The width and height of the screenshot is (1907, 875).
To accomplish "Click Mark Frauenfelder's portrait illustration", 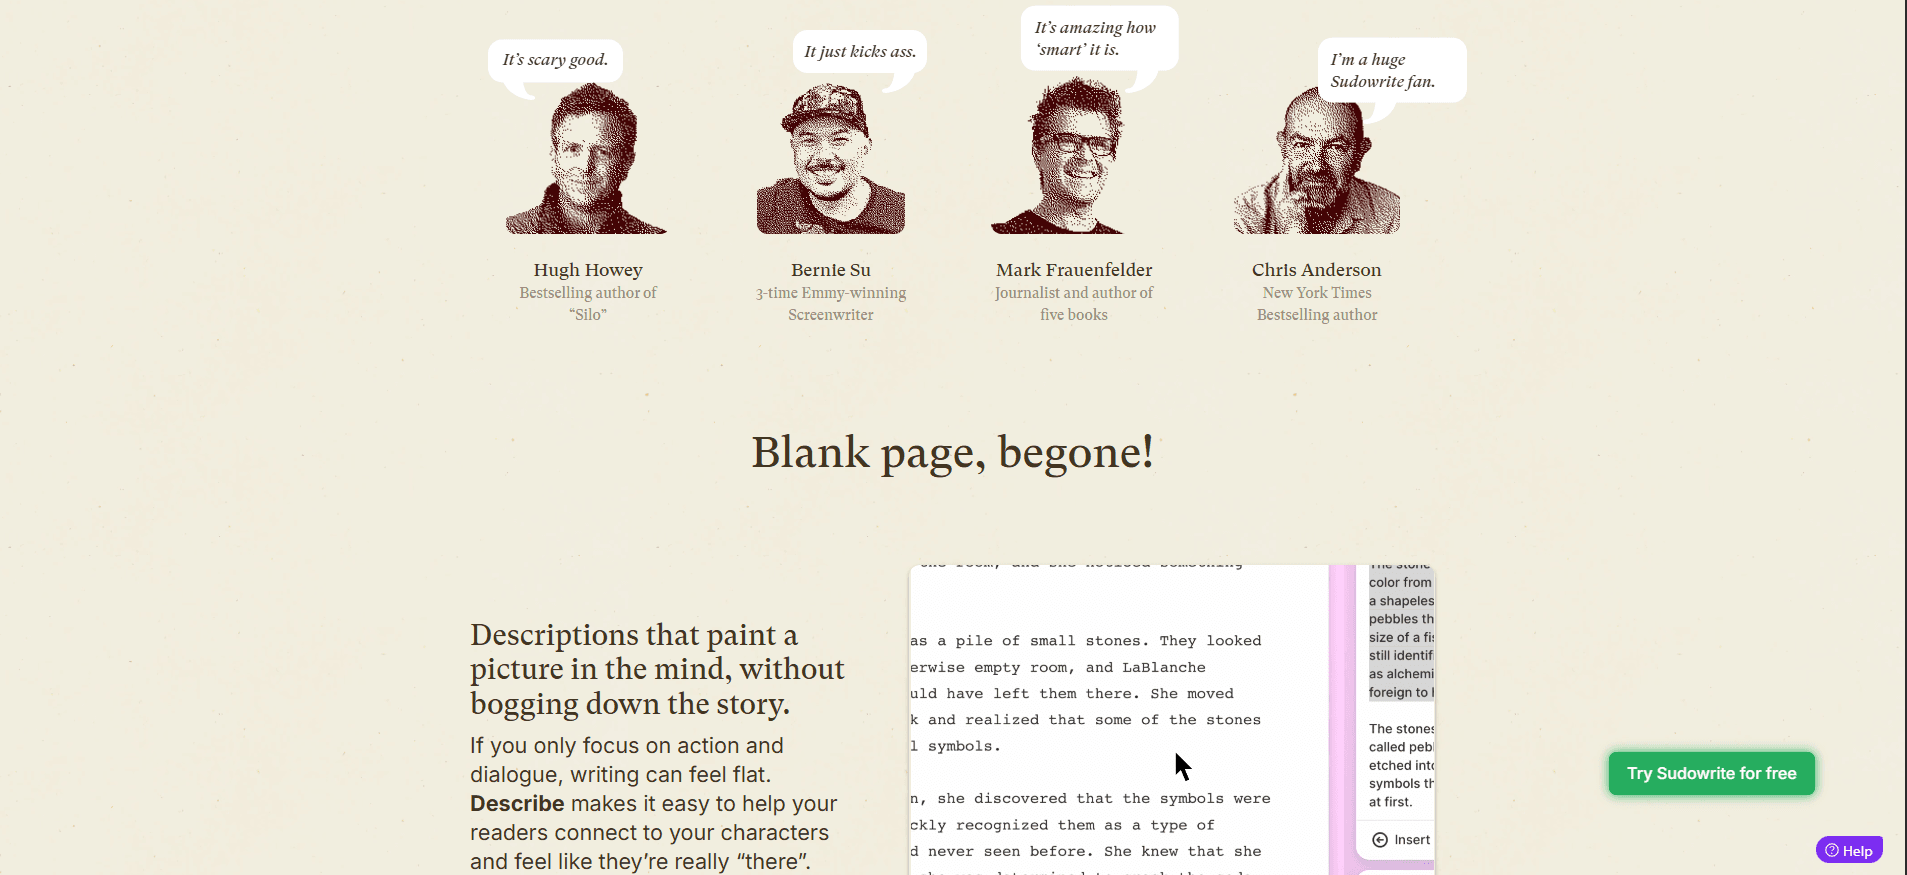I will (x=1073, y=160).
